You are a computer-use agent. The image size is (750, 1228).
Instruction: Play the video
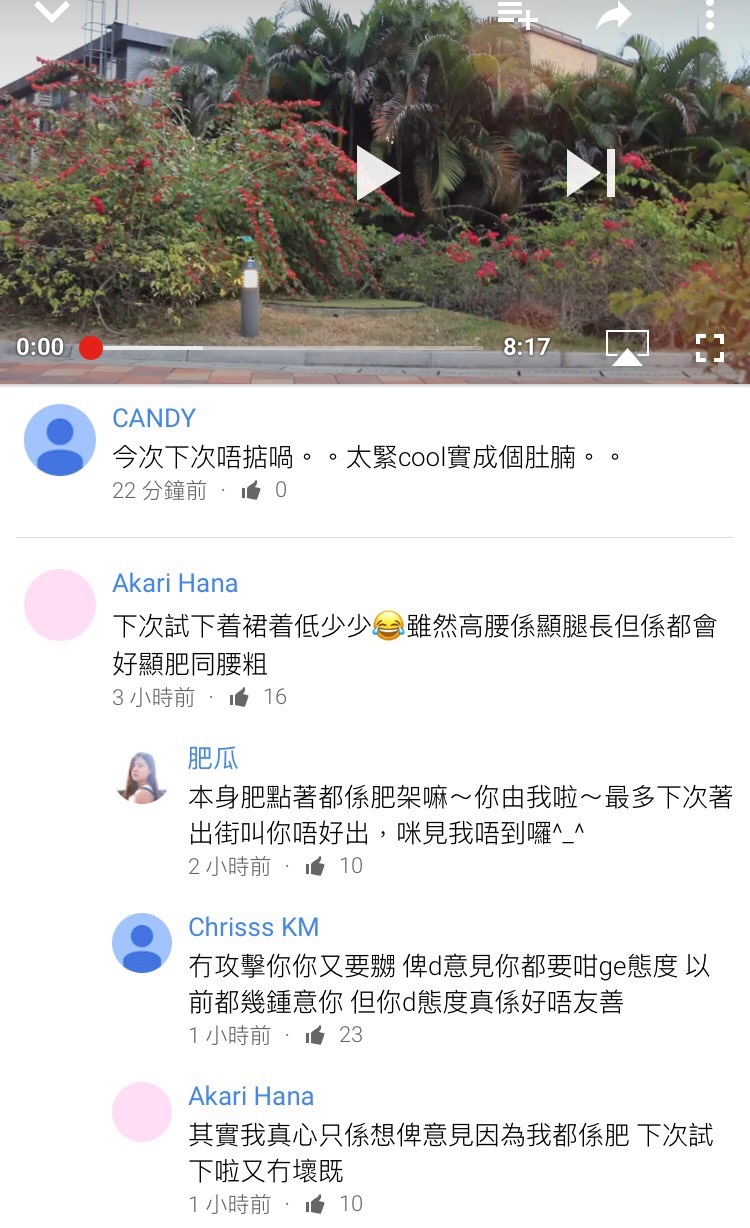pos(378,173)
